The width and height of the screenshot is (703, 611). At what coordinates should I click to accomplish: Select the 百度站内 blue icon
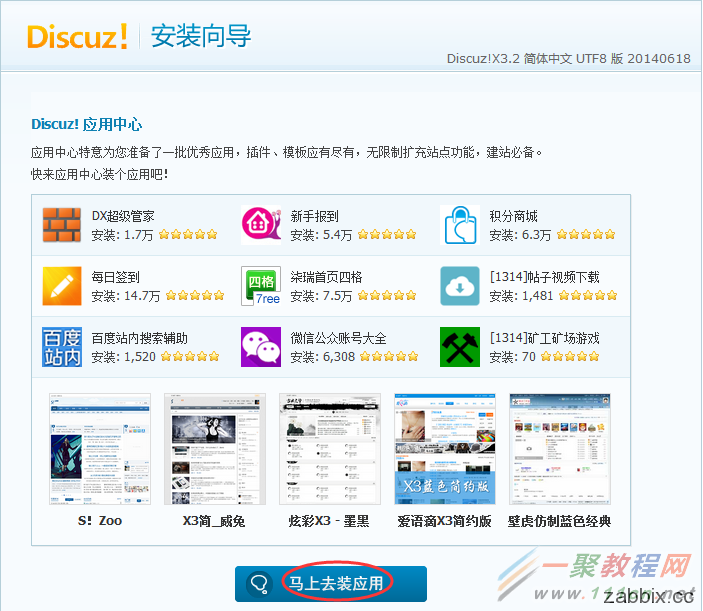[62, 347]
